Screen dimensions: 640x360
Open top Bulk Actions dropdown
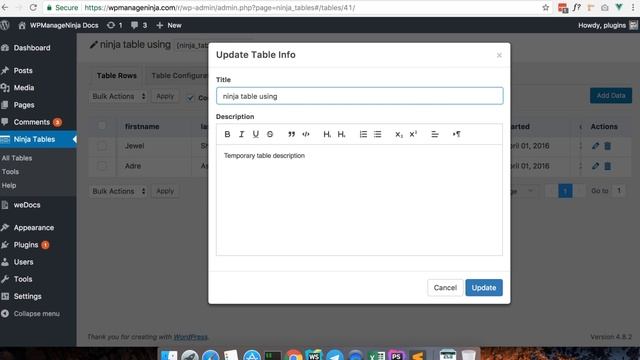(x=118, y=96)
